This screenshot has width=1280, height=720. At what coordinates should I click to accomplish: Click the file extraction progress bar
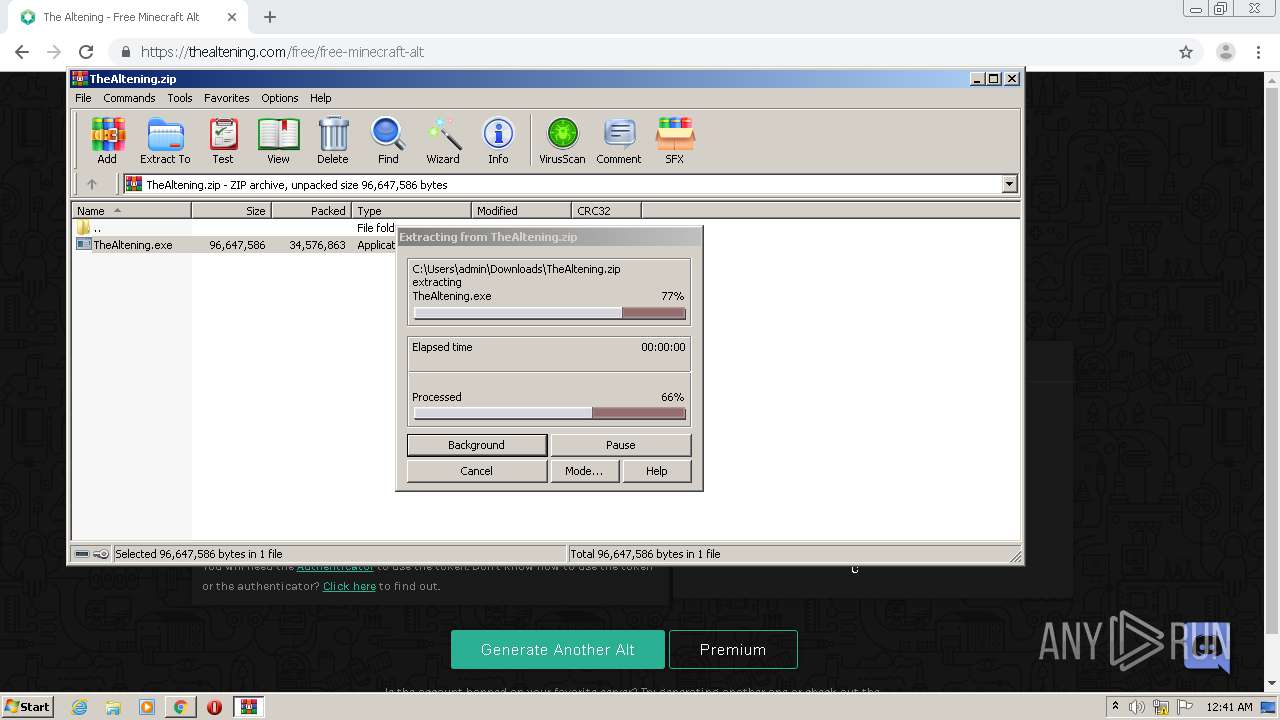(x=550, y=313)
